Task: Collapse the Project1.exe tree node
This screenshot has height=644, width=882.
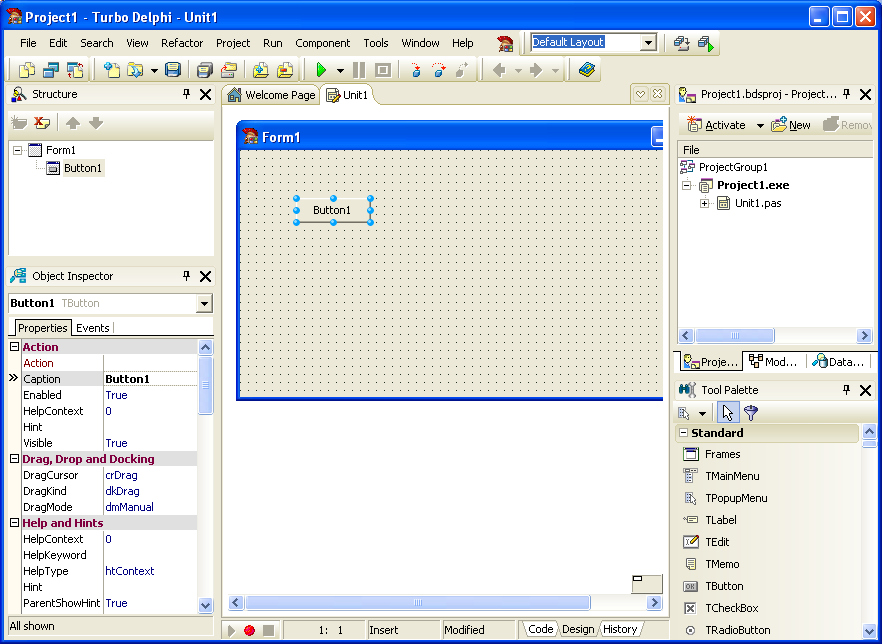Action: (686, 185)
